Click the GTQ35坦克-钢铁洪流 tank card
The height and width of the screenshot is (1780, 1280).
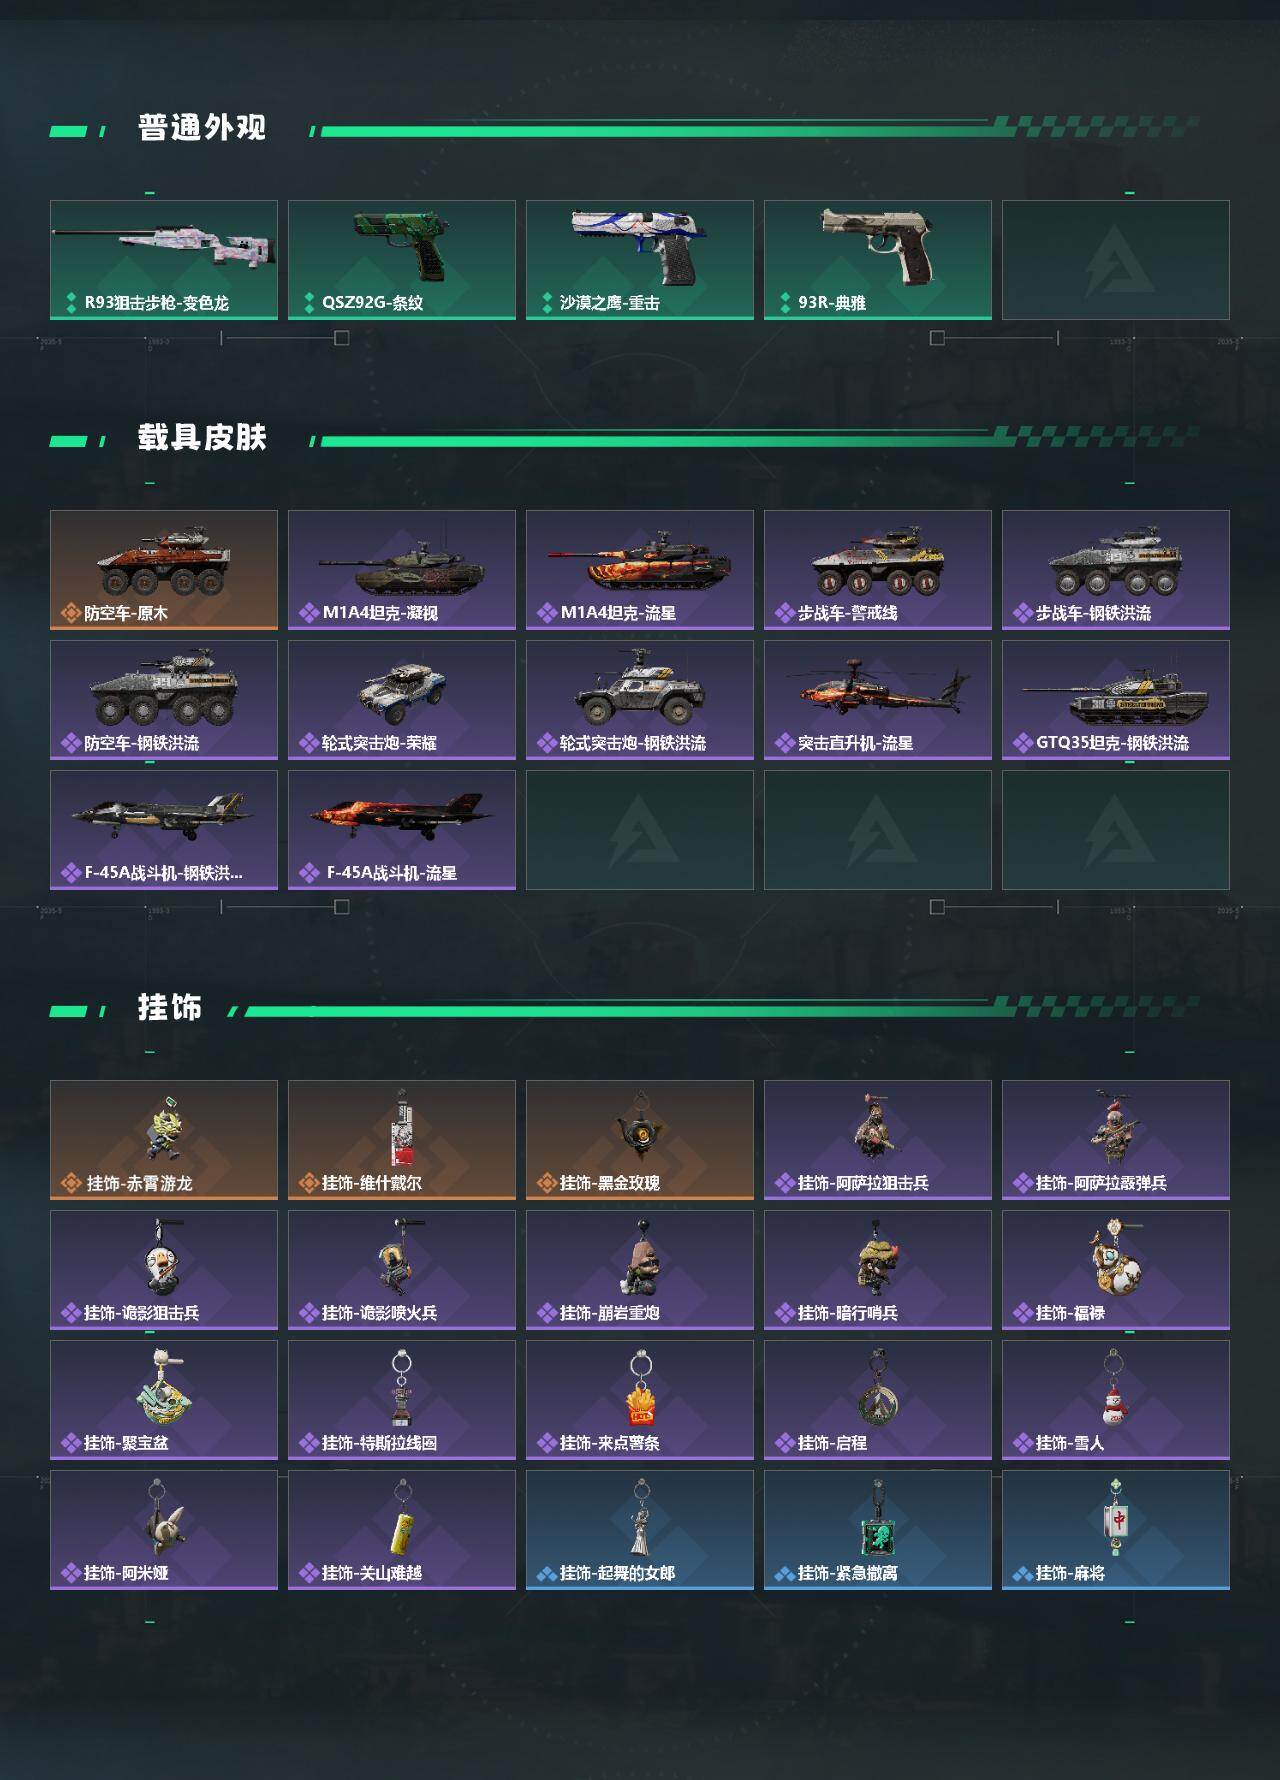tap(1116, 700)
